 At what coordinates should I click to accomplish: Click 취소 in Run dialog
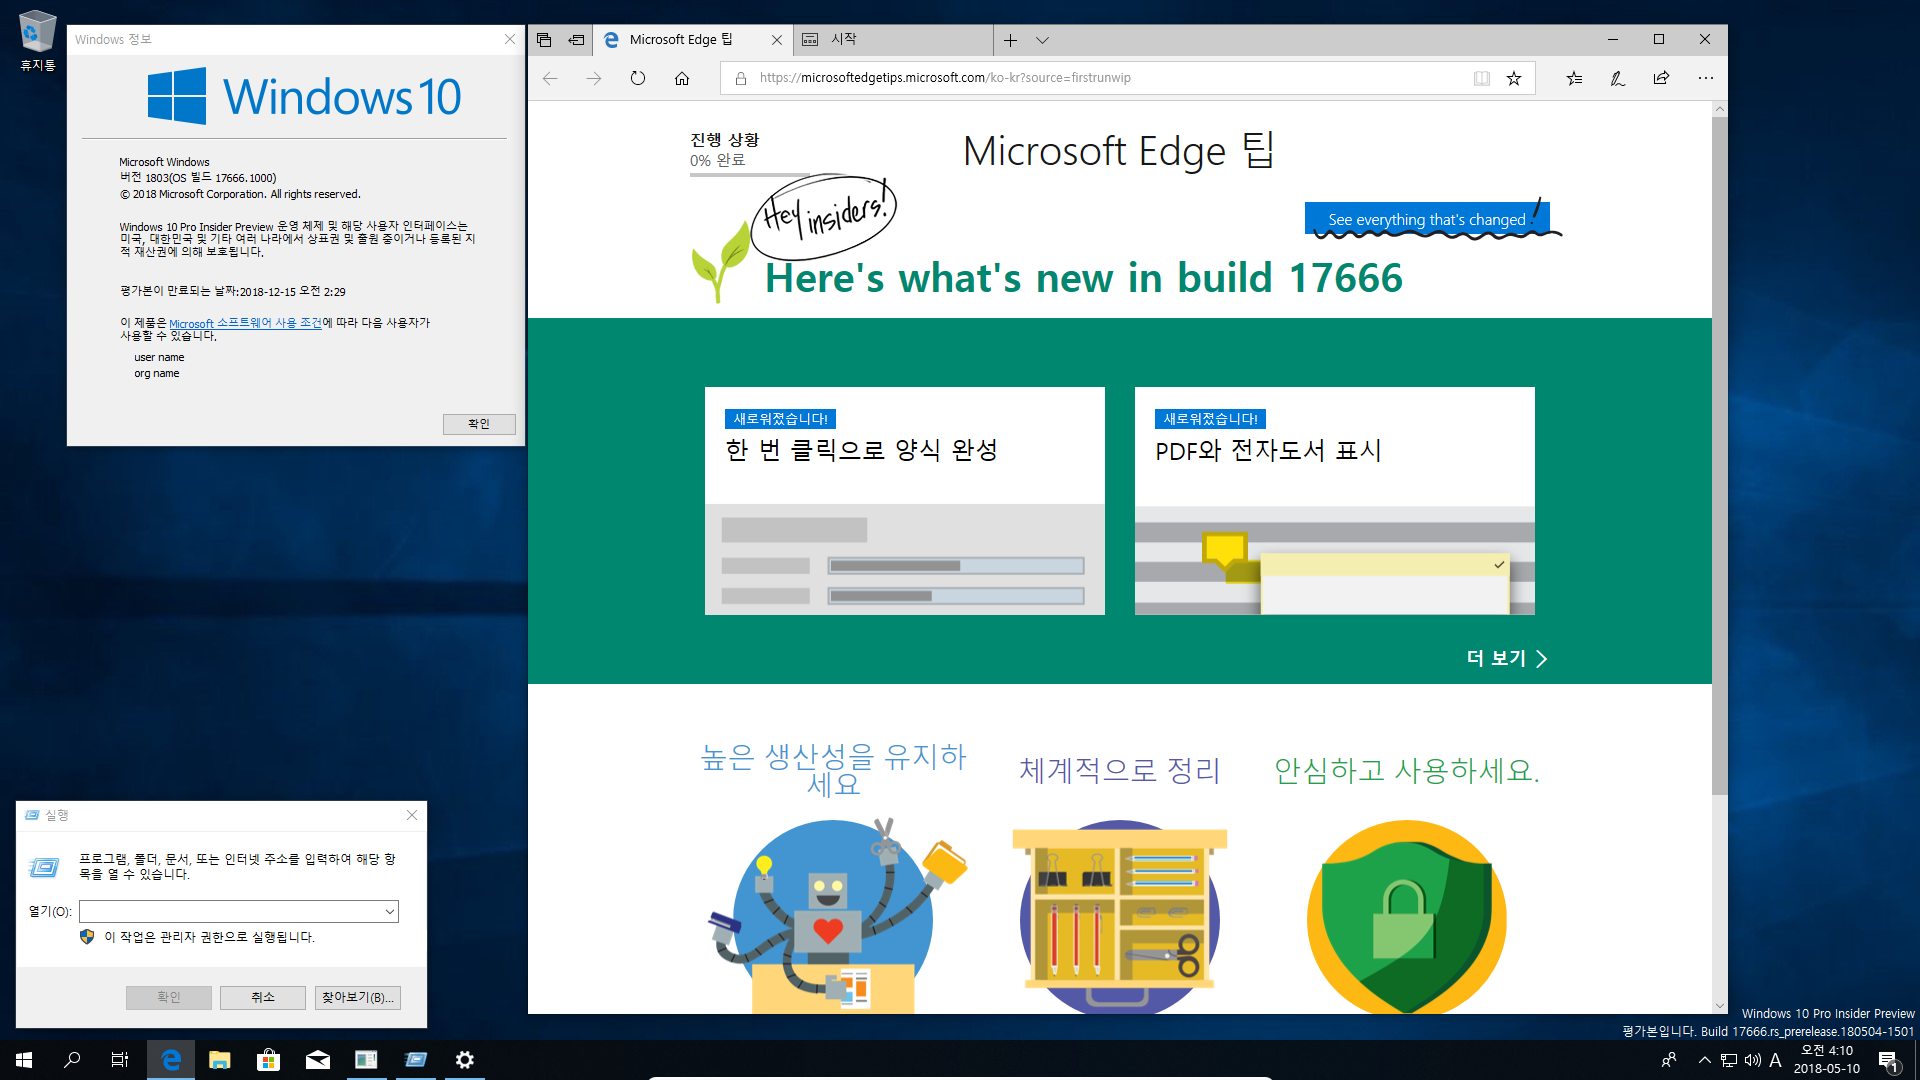(263, 997)
